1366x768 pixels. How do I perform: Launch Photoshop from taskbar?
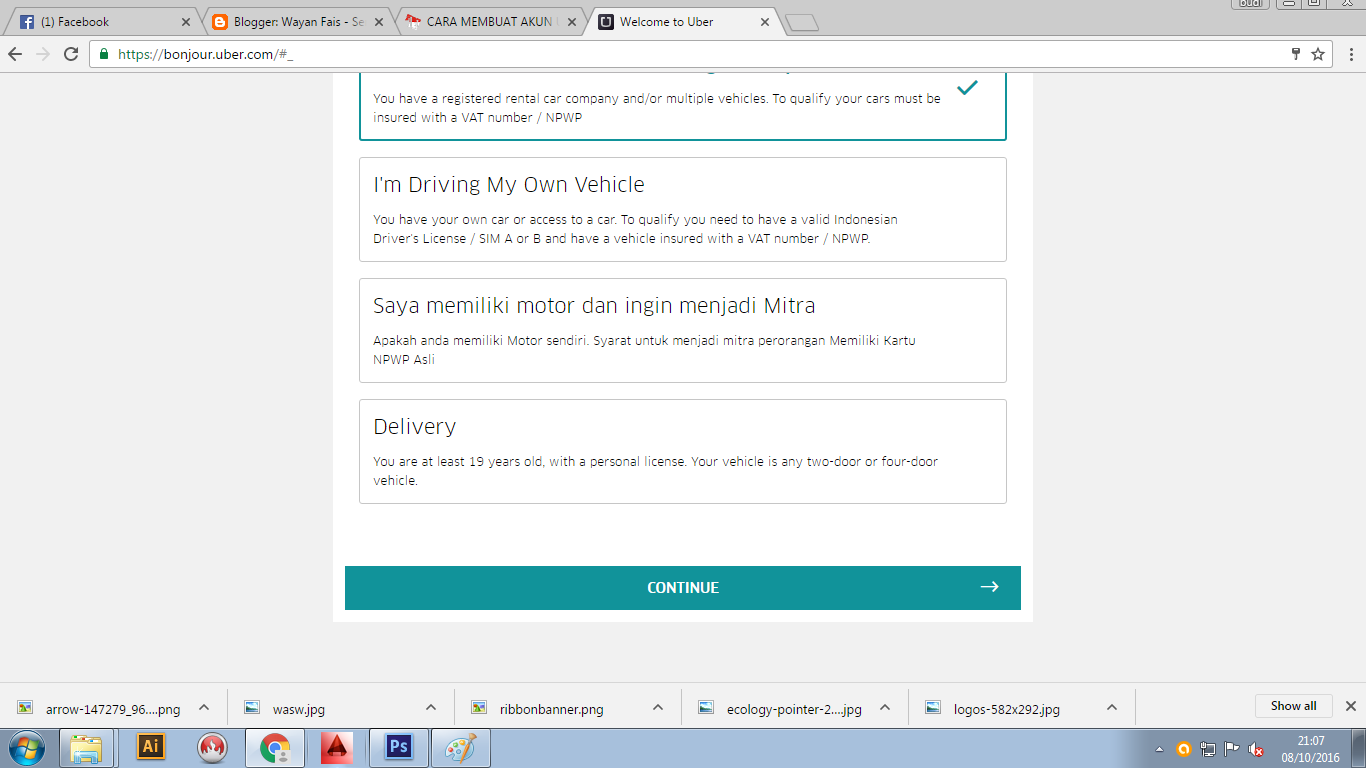[x=399, y=747]
